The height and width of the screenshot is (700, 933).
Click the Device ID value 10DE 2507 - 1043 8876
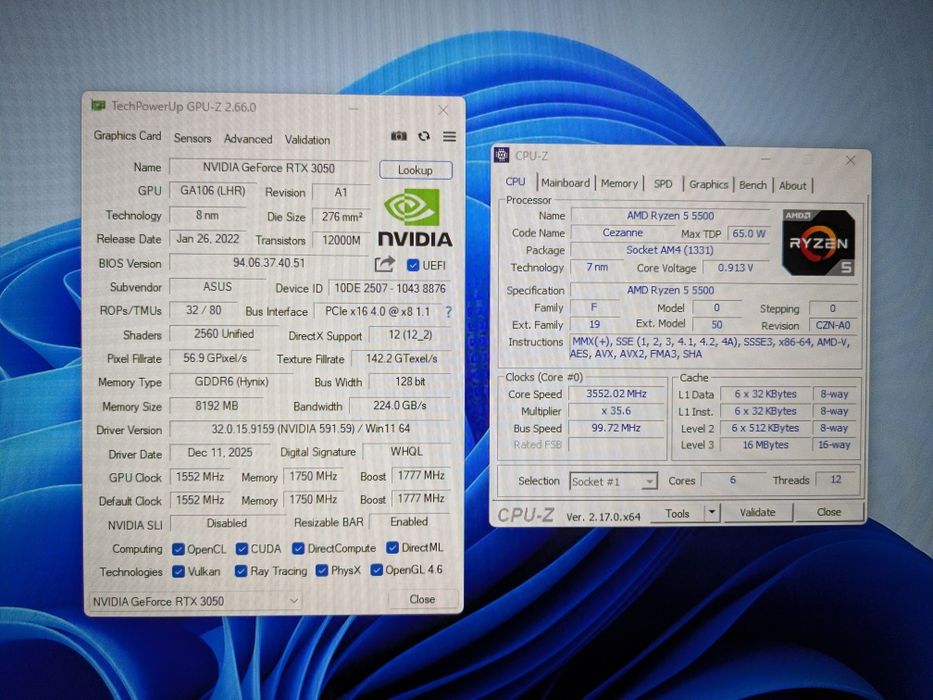coord(390,288)
